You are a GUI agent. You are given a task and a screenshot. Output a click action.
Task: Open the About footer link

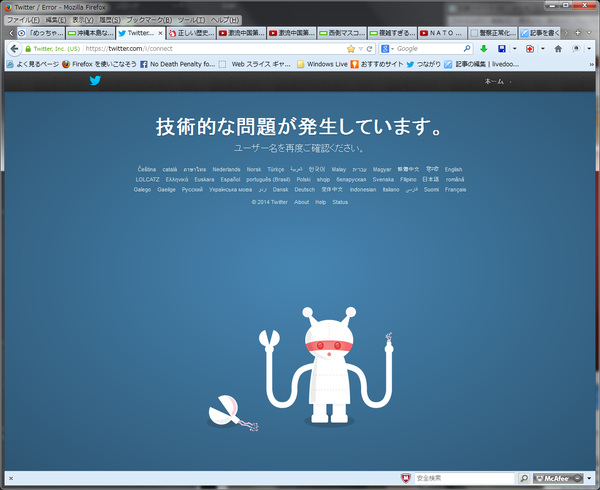point(302,202)
